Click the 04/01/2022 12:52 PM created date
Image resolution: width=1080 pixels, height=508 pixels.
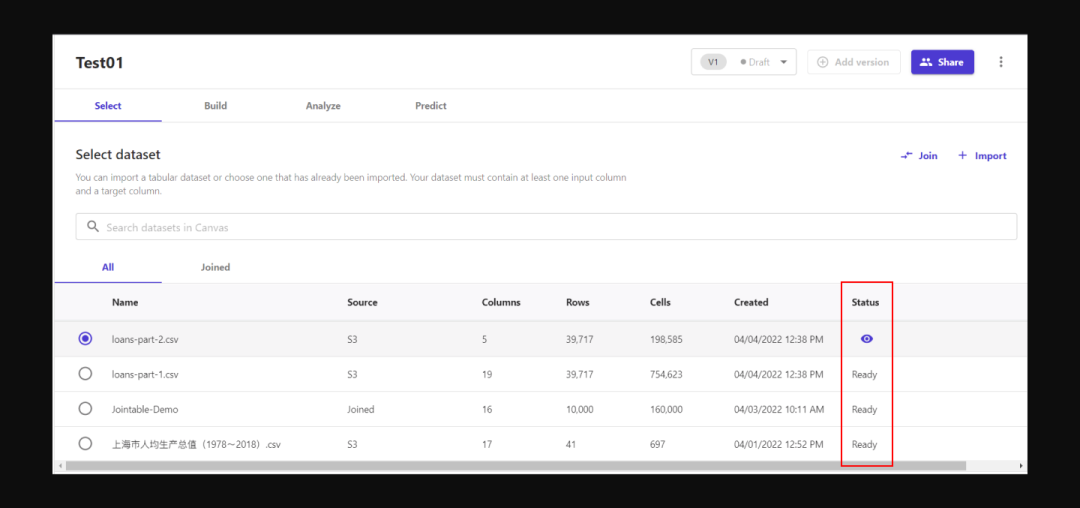click(x=778, y=445)
